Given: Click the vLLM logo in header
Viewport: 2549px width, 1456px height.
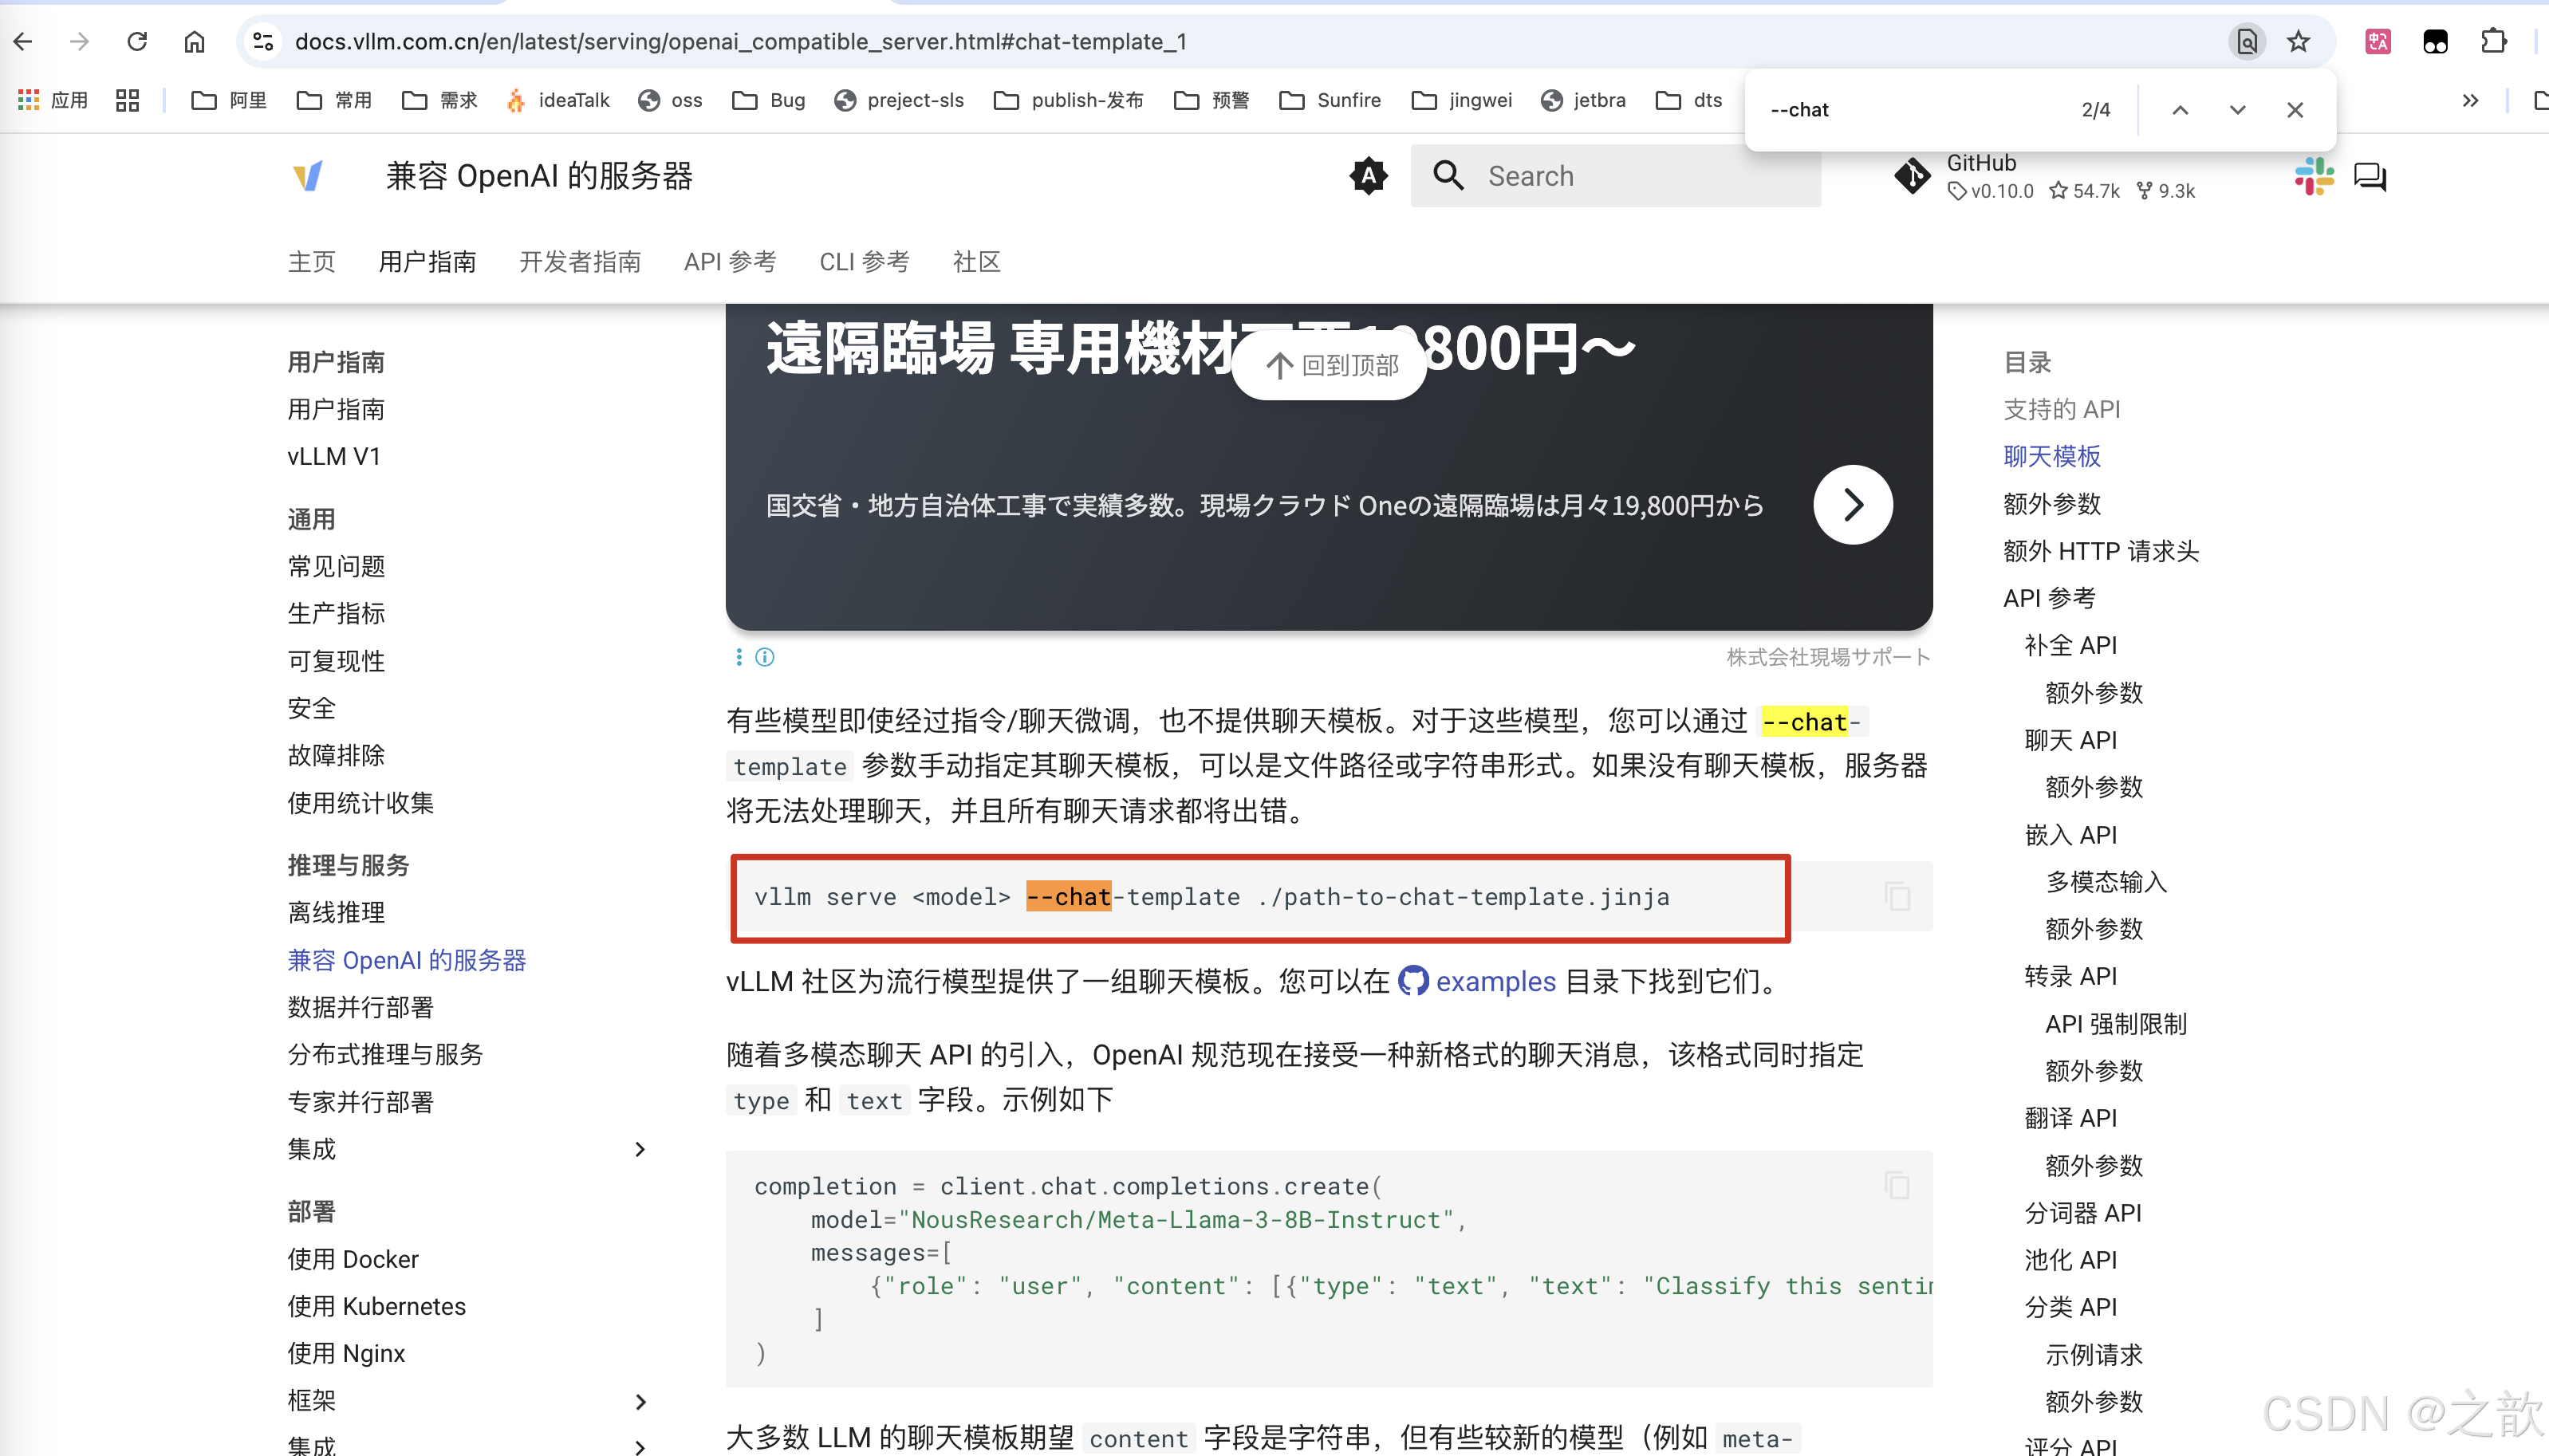Looking at the screenshot, I should [x=307, y=176].
